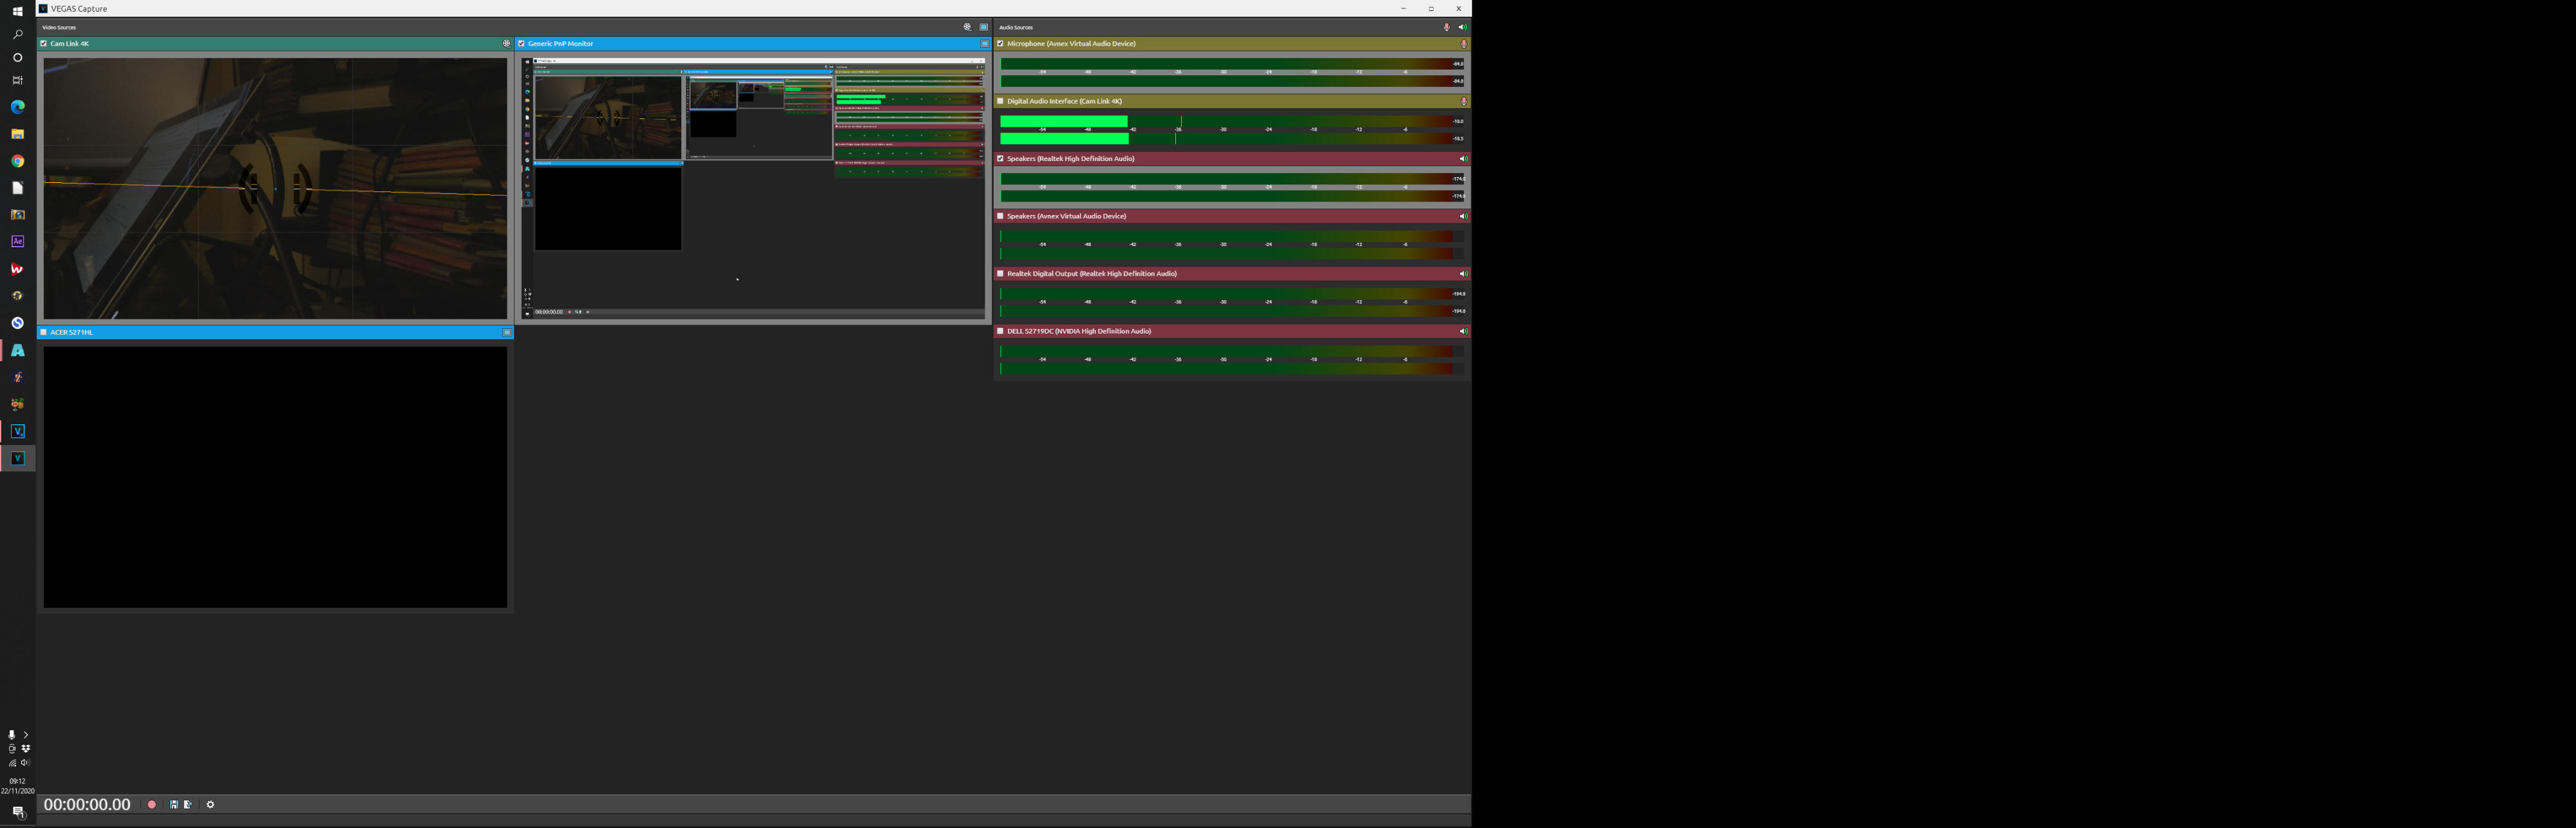Disable Microphone (Avnex Virtual Audio Device) checkbox

coord(1000,44)
